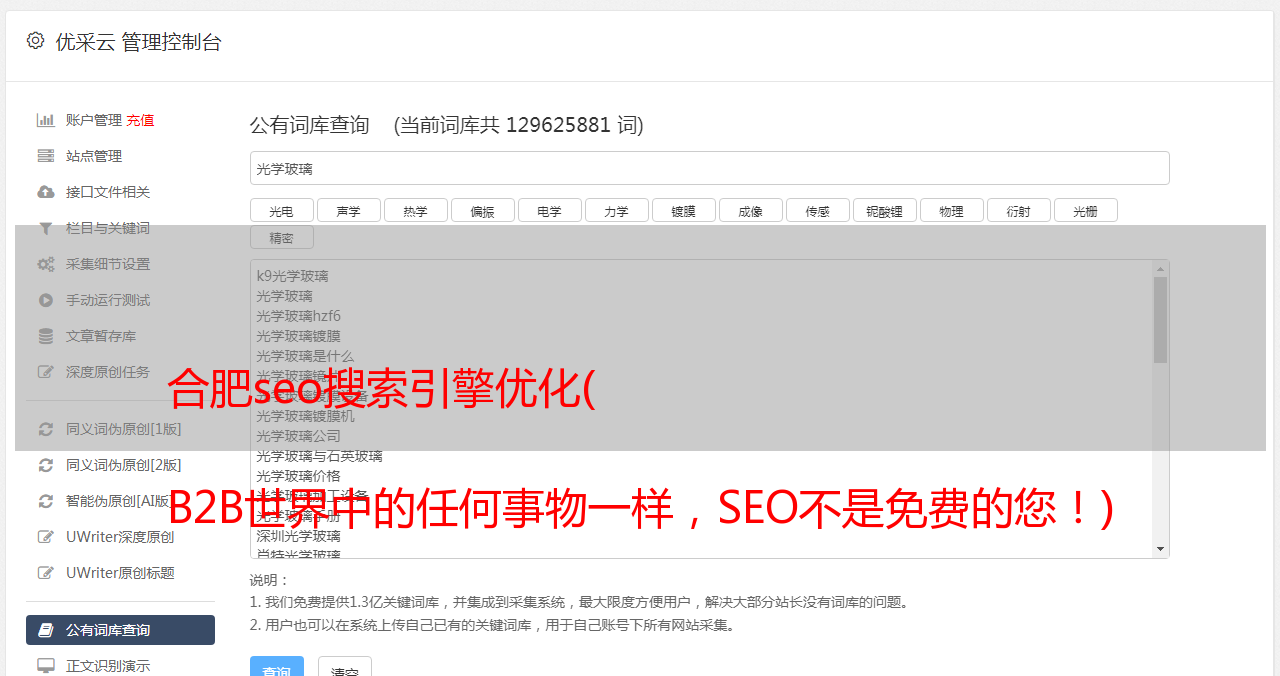Choose the 光栅 tag button

[x=1085, y=210]
